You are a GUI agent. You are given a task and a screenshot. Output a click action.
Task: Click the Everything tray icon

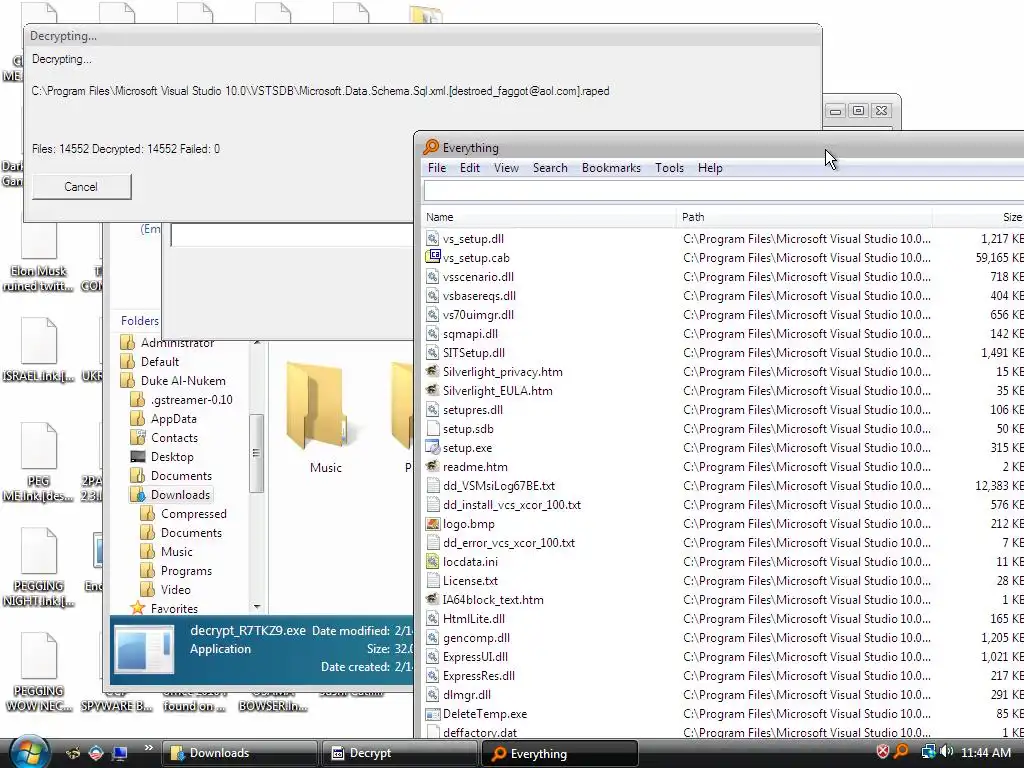click(901, 752)
